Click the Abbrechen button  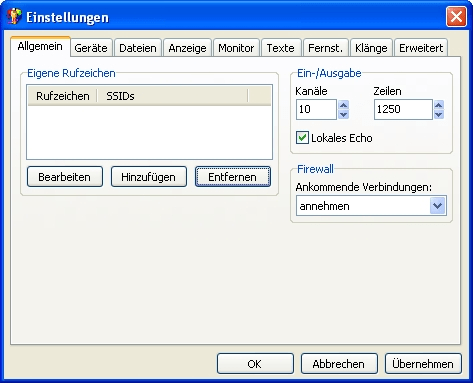[x=339, y=364]
